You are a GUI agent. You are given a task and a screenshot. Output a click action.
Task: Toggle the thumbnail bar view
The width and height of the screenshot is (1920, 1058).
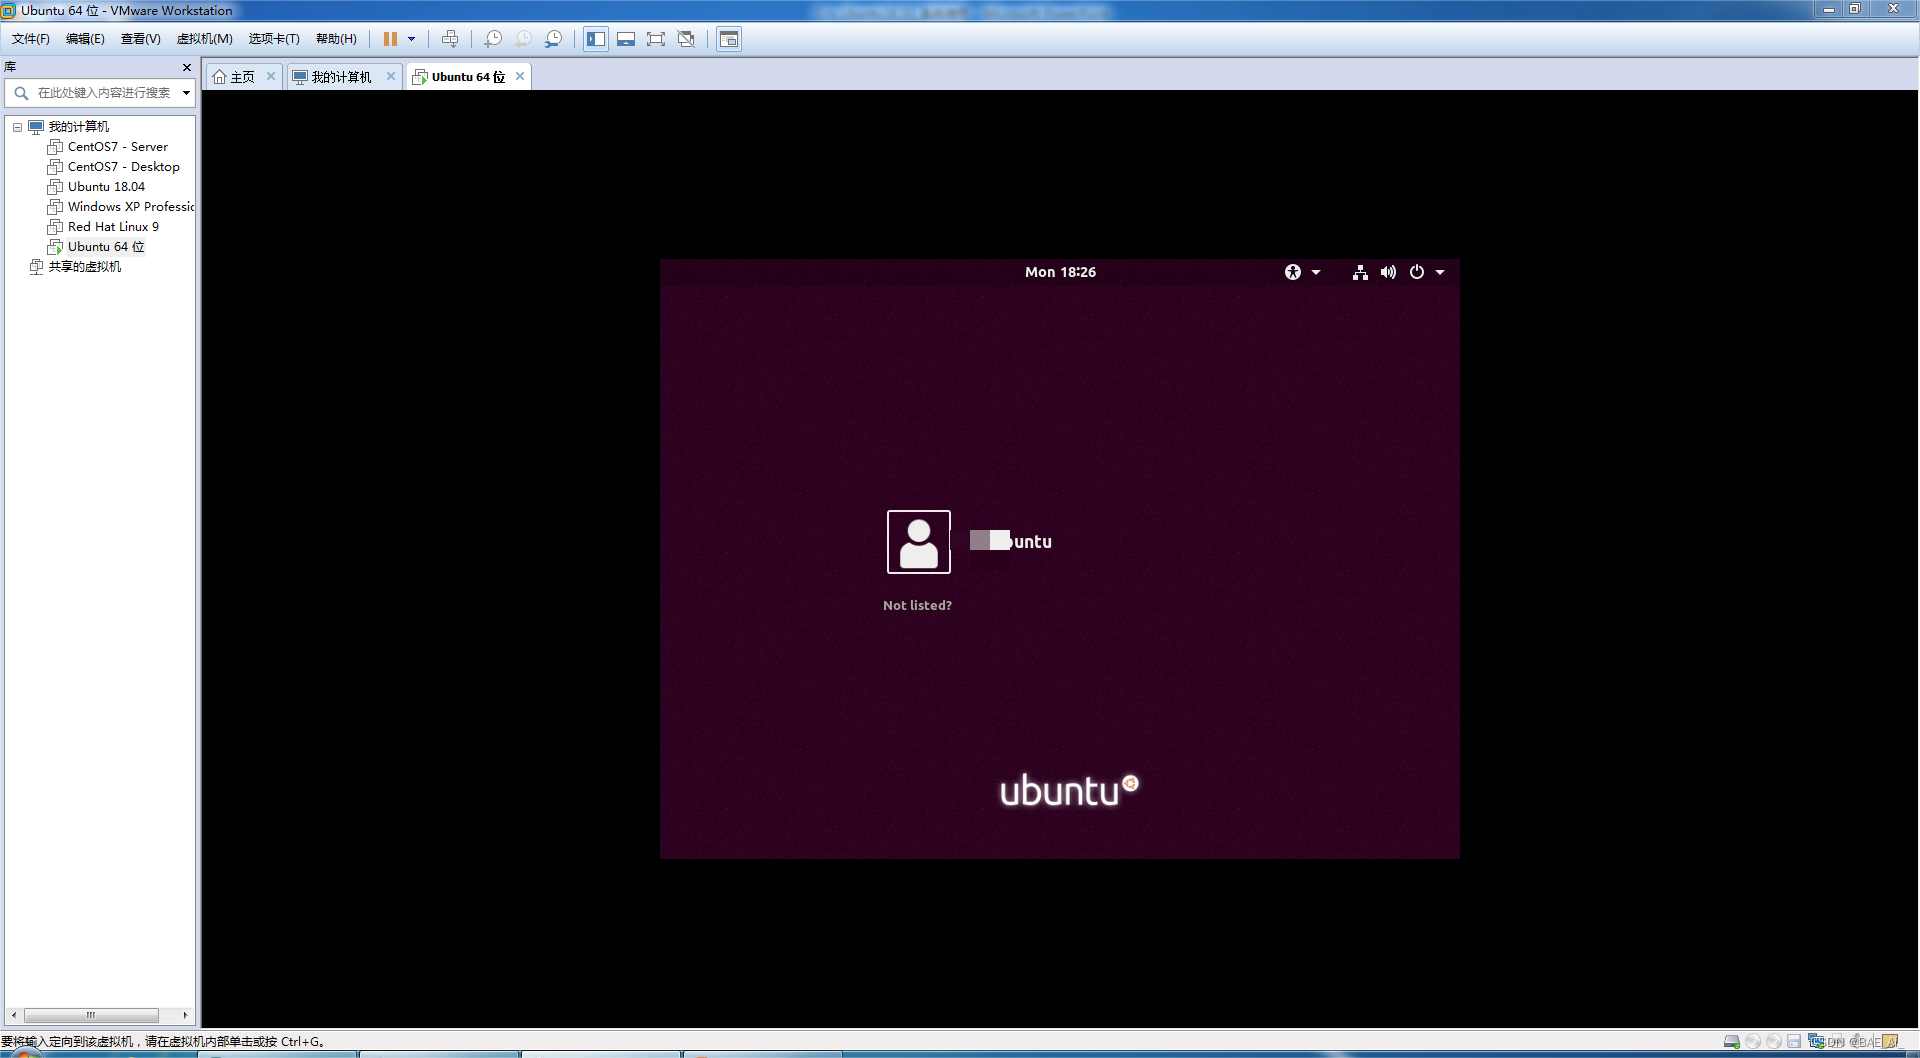click(626, 39)
